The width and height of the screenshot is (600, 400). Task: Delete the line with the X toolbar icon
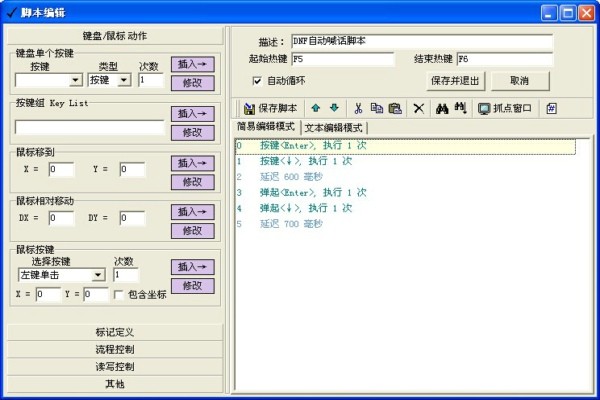pos(419,109)
